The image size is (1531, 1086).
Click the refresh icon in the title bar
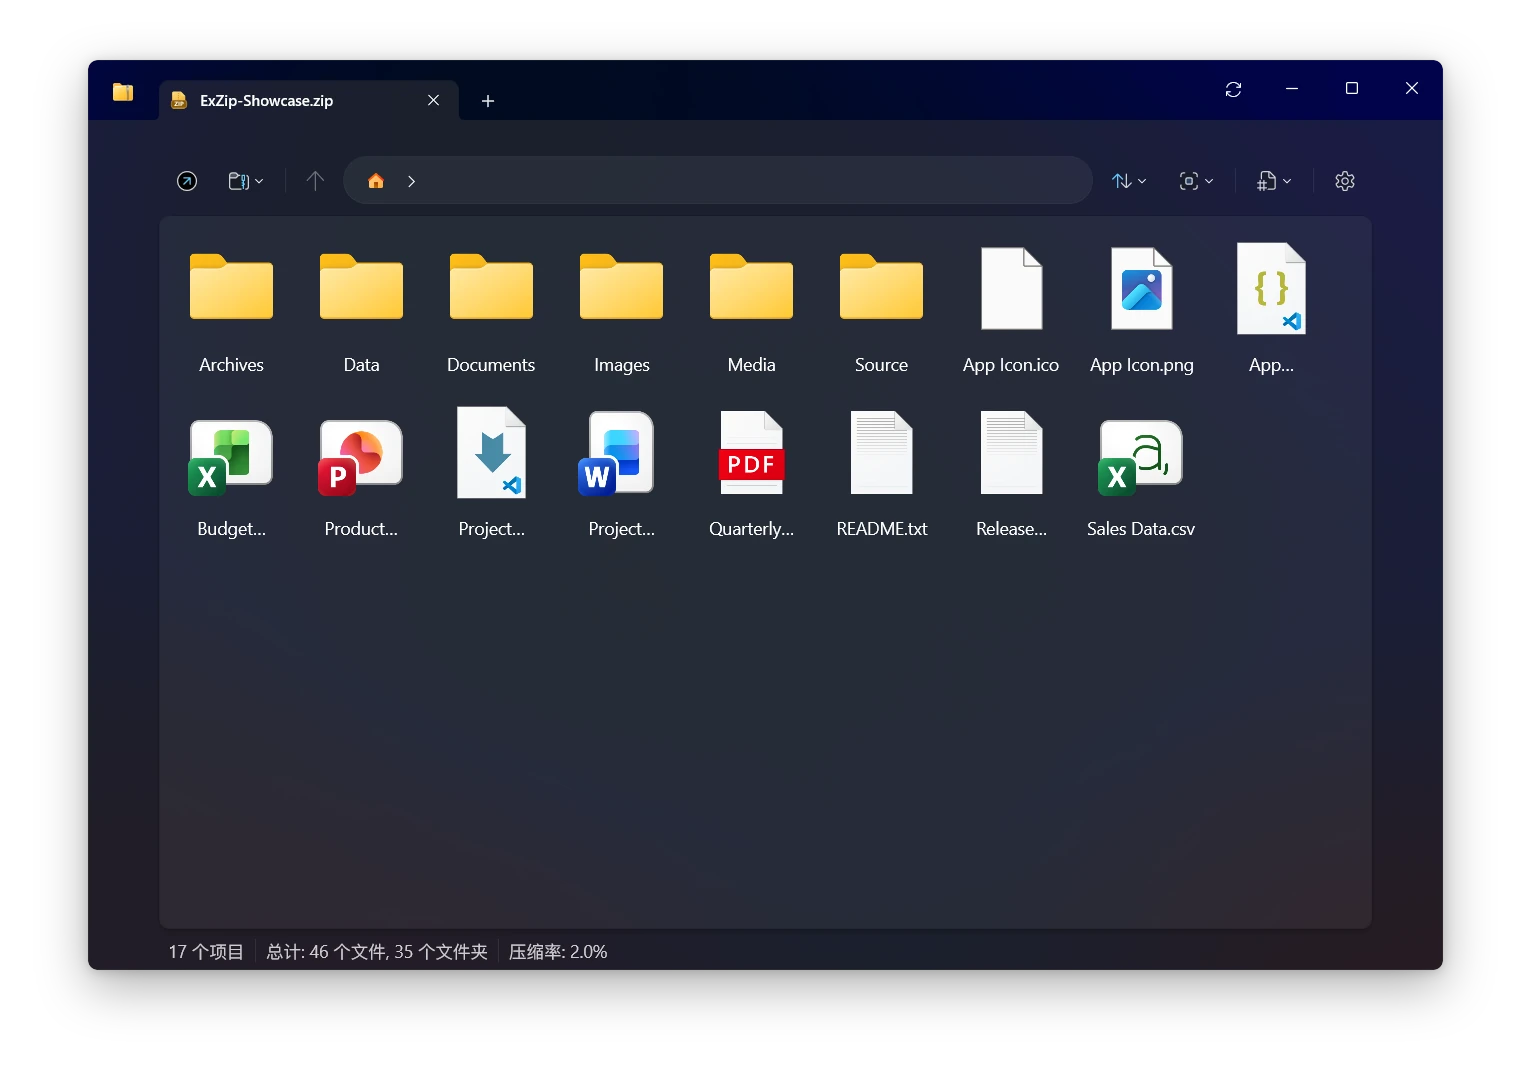(1233, 89)
